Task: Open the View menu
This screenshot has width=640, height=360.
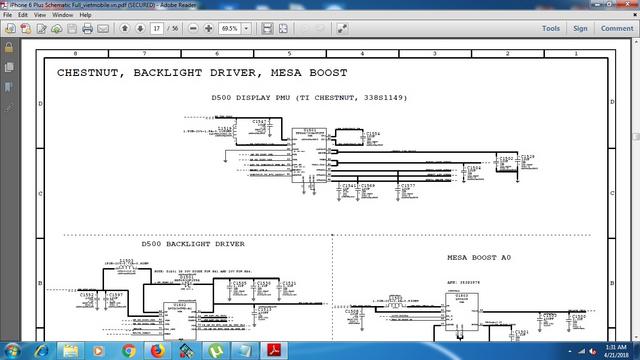Action: (x=40, y=15)
